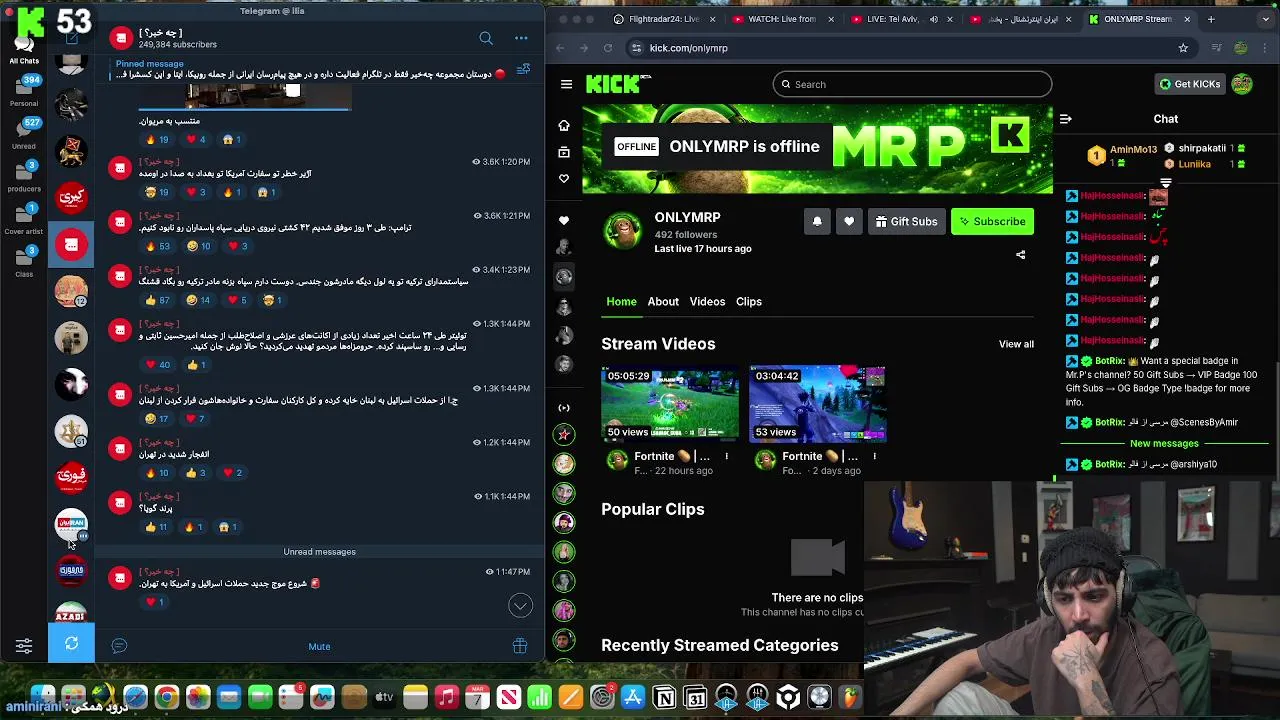Image resolution: width=1280 pixels, height=720 pixels.
Task: Open the 05:05:29 Fortnite stream video
Action: 670,404
